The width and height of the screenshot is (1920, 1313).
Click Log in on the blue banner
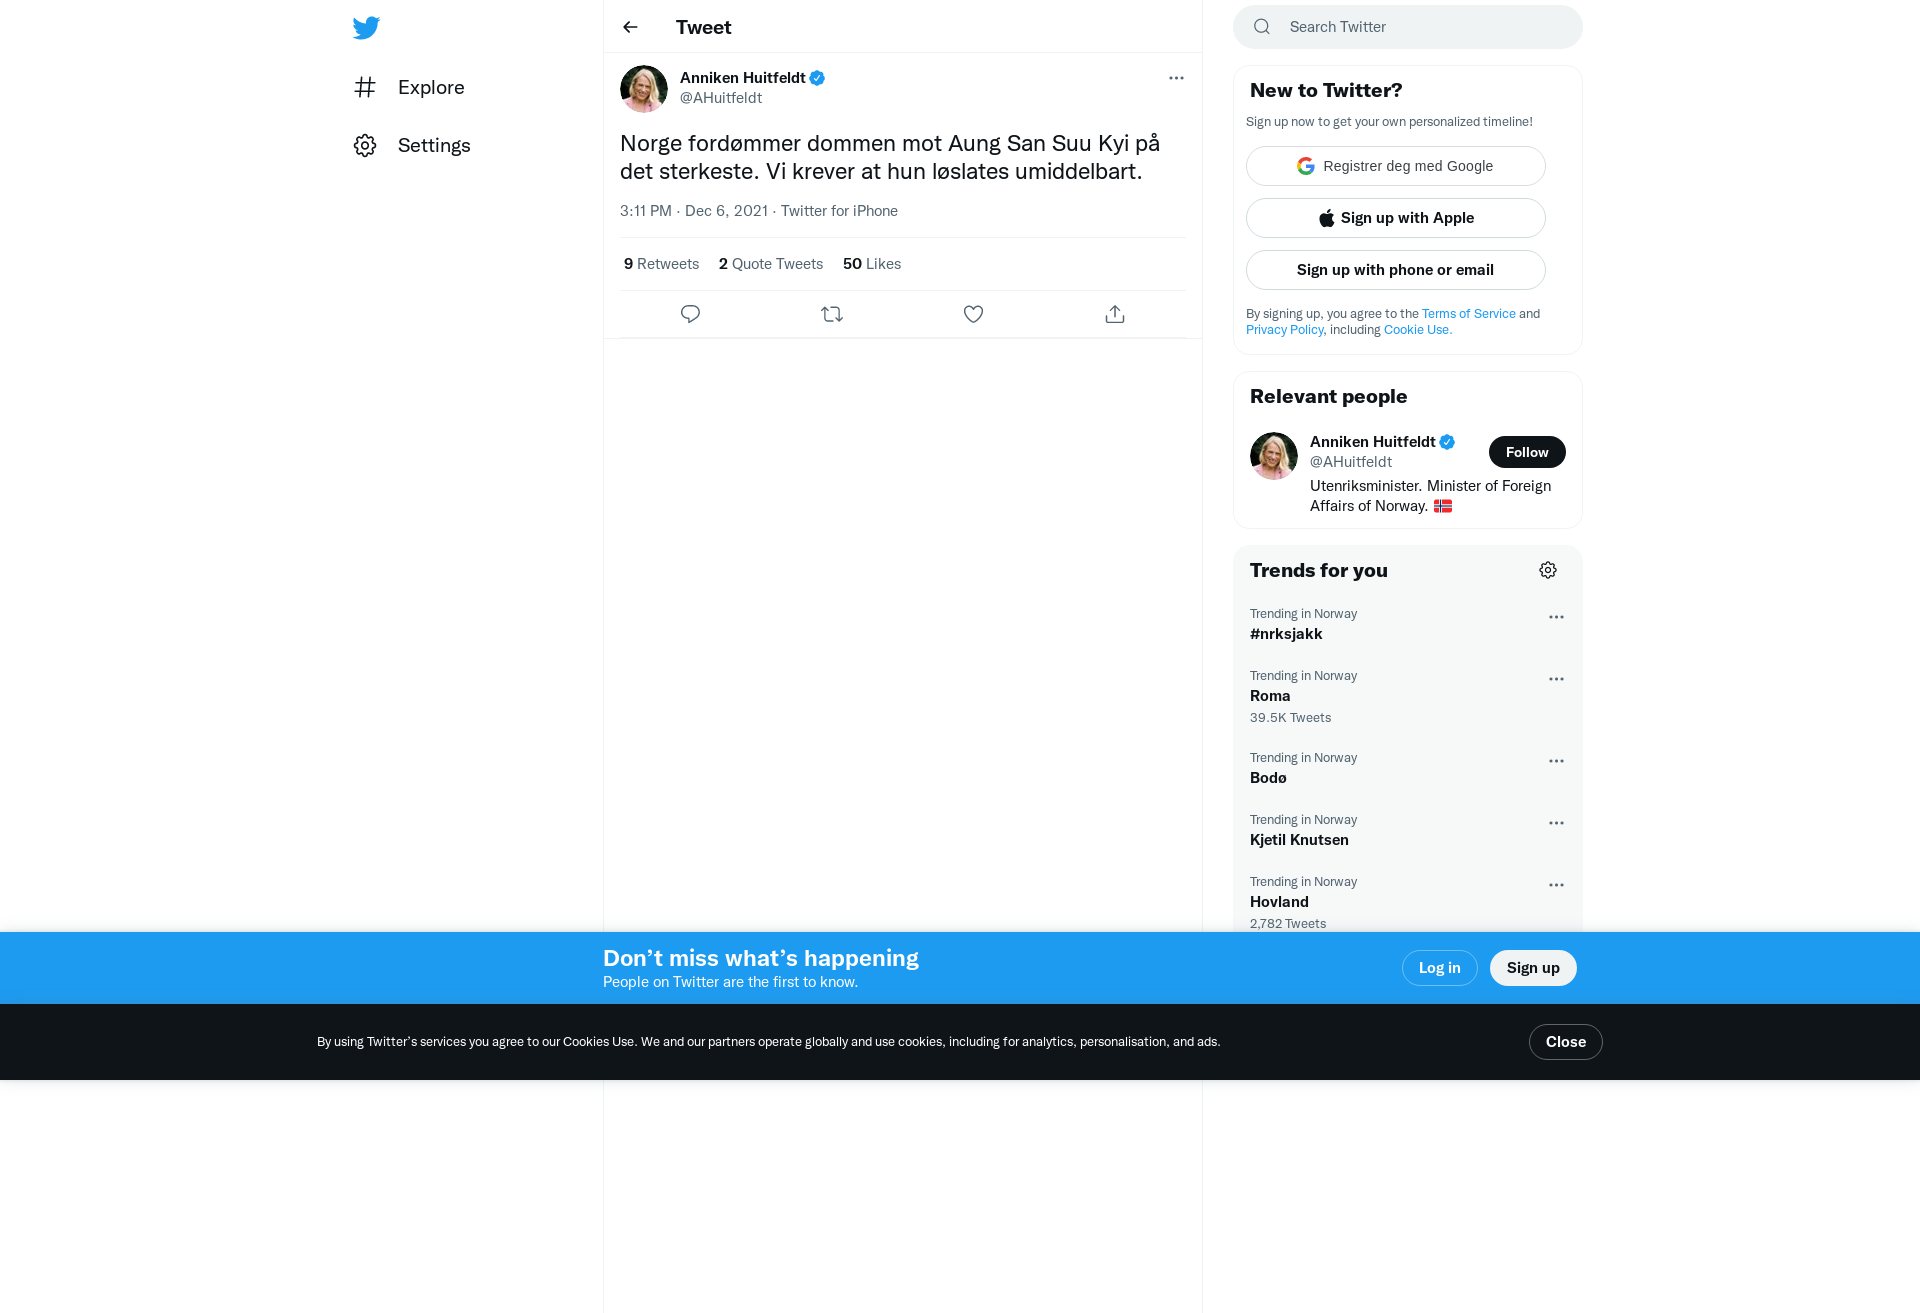[x=1439, y=968]
